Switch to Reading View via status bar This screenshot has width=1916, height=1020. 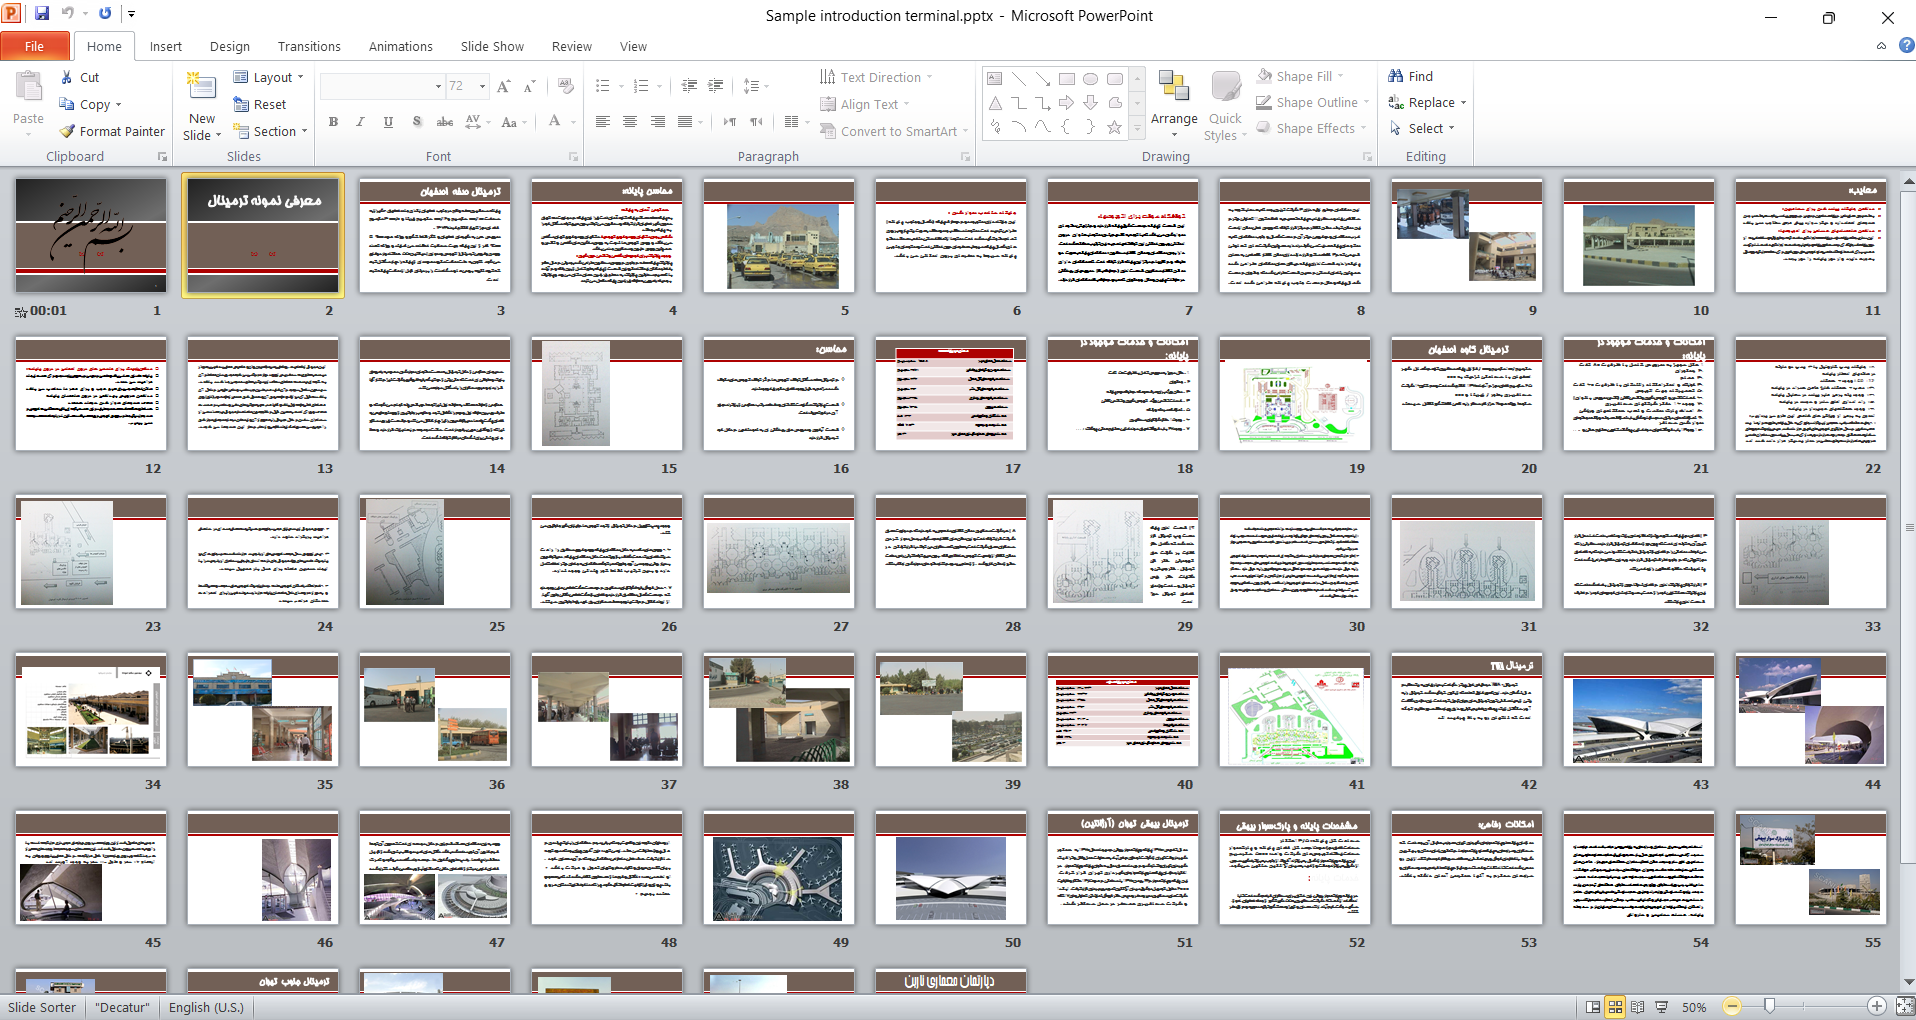(x=1637, y=1007)
